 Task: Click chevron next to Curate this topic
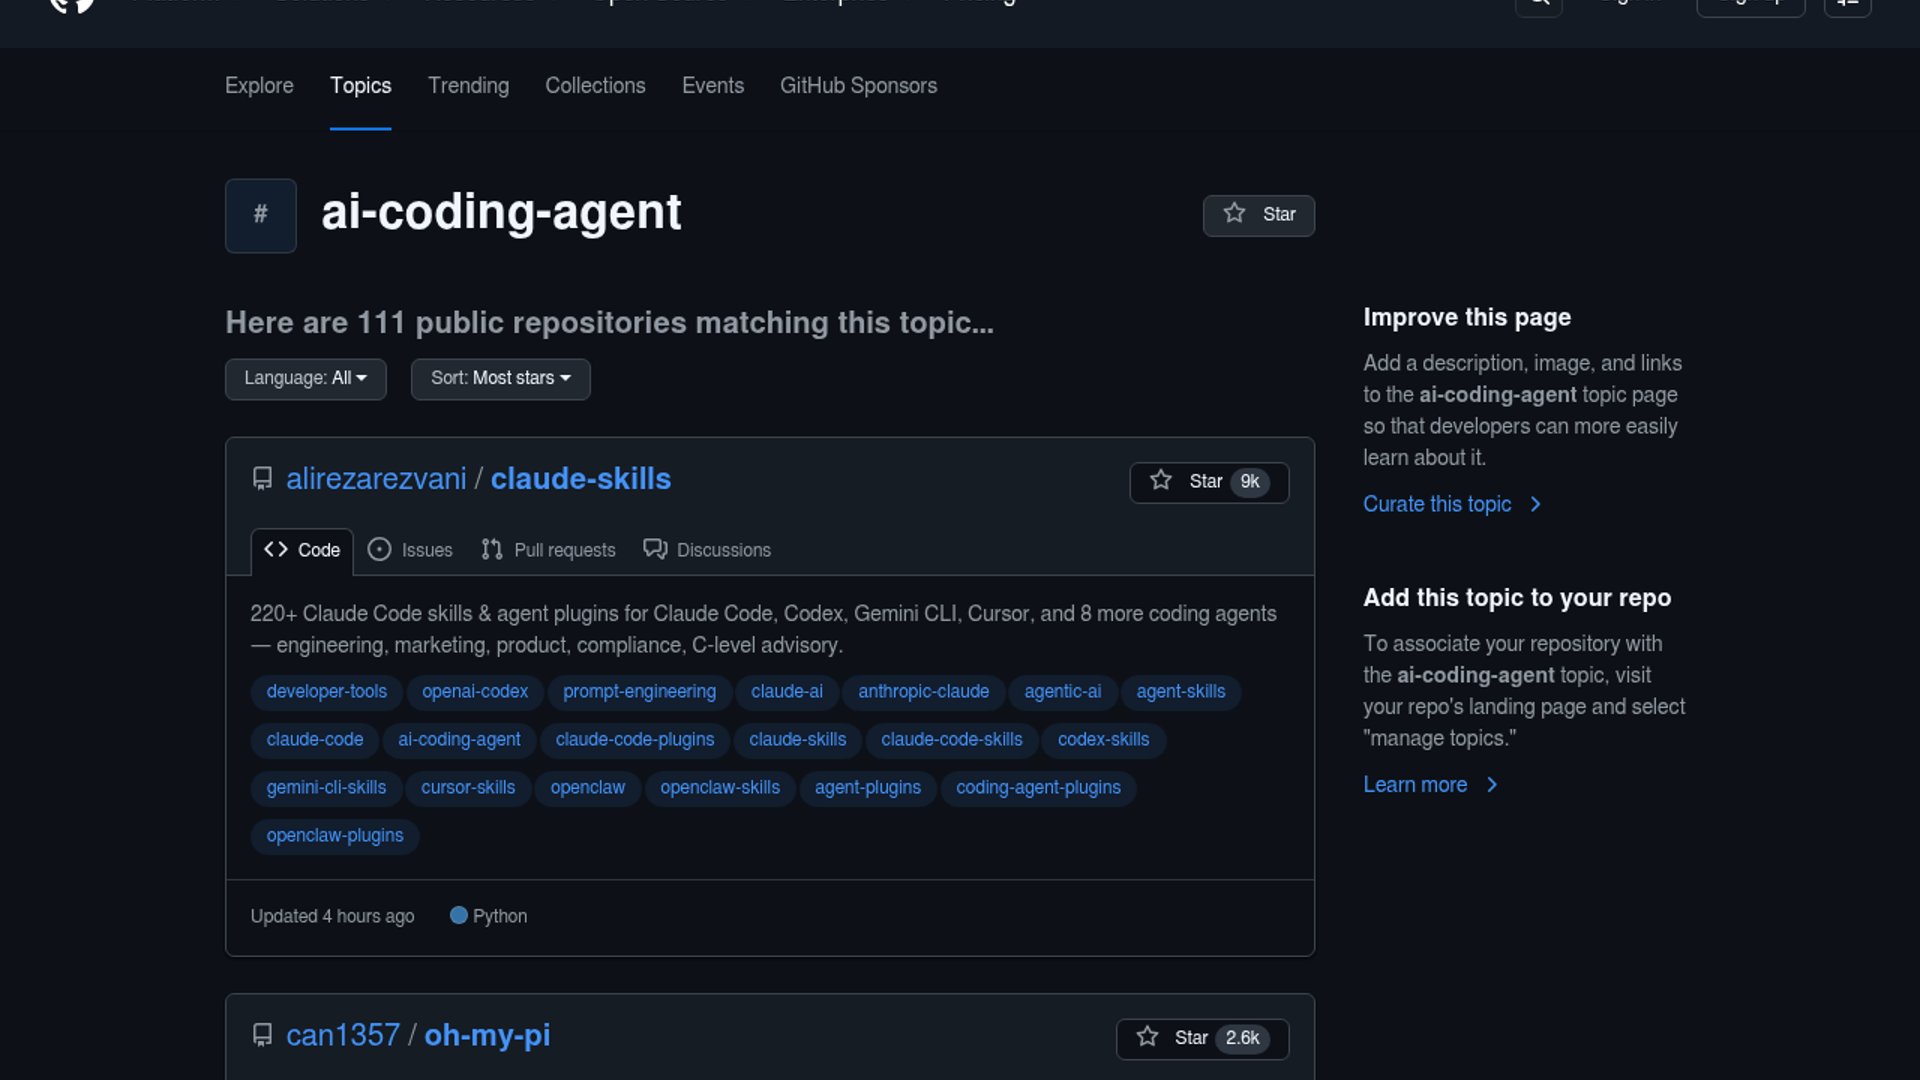coord(1536,504)
